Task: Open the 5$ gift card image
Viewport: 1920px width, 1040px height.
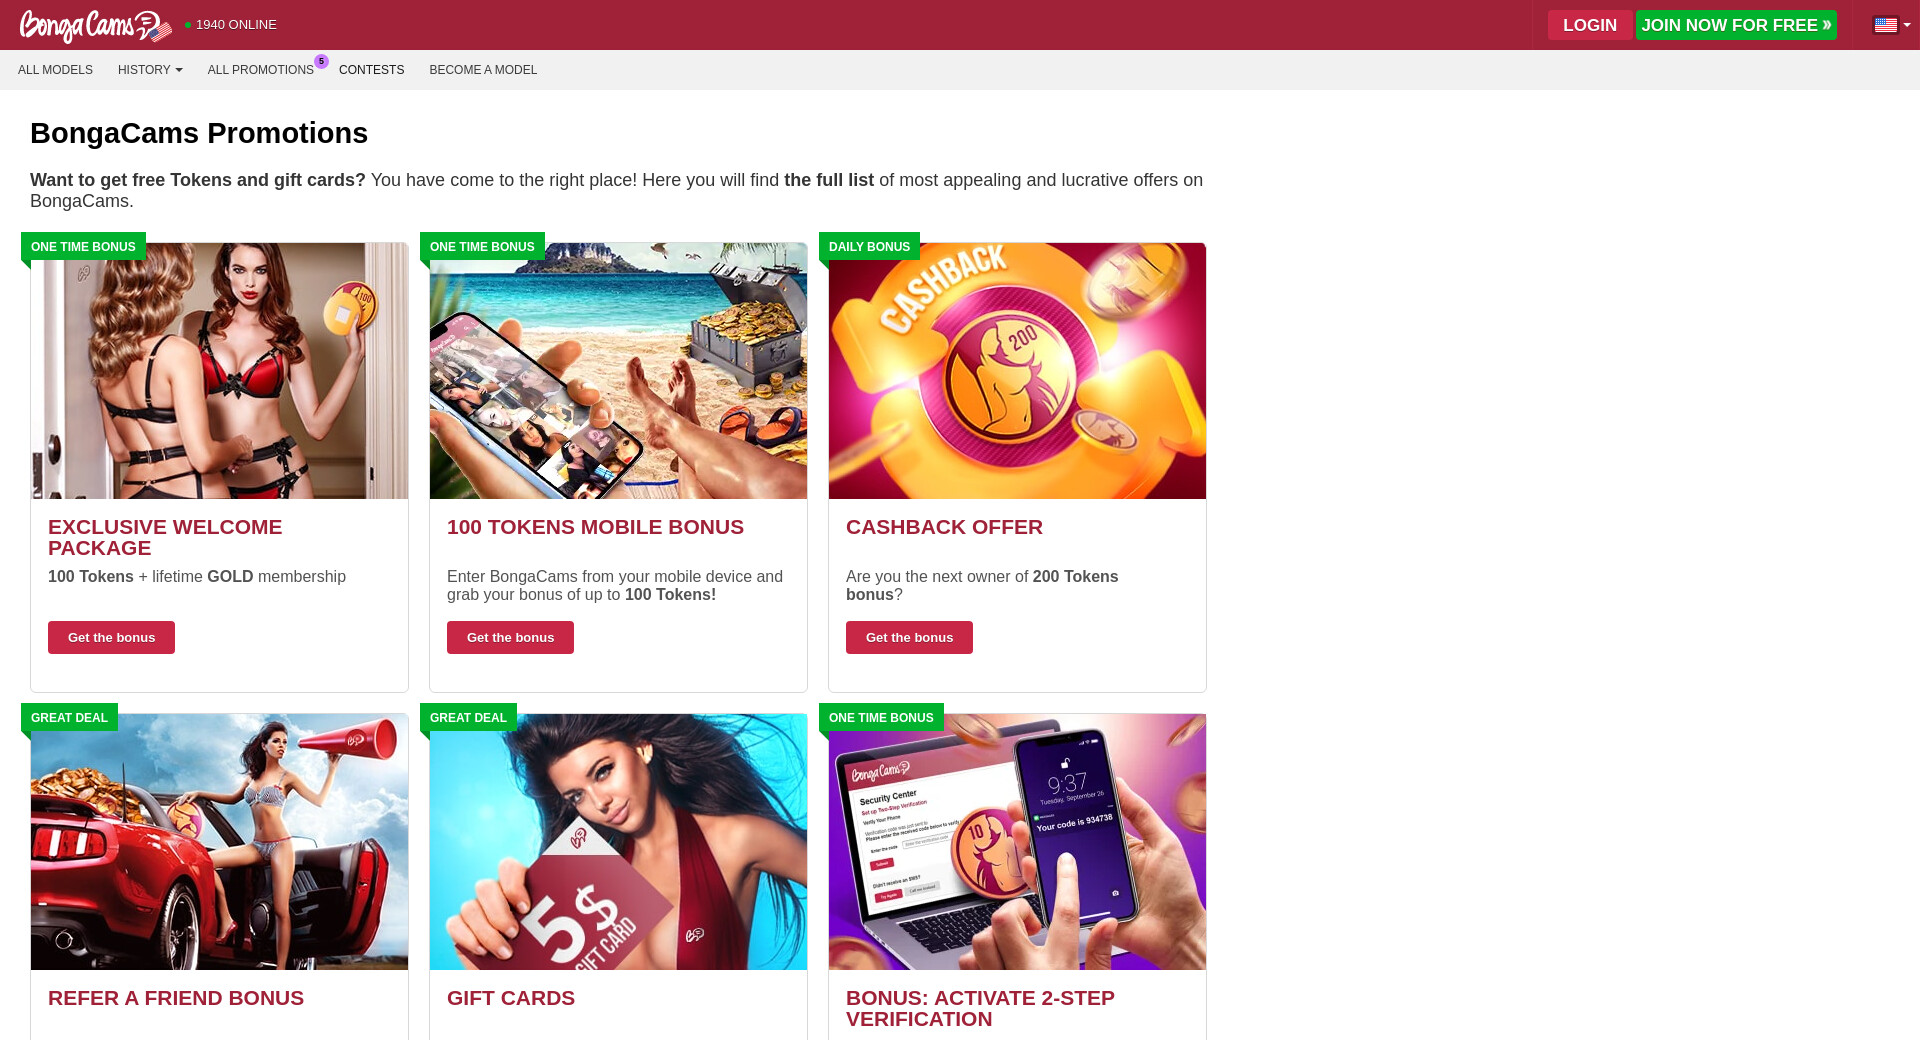Action: tap(618, 842)
